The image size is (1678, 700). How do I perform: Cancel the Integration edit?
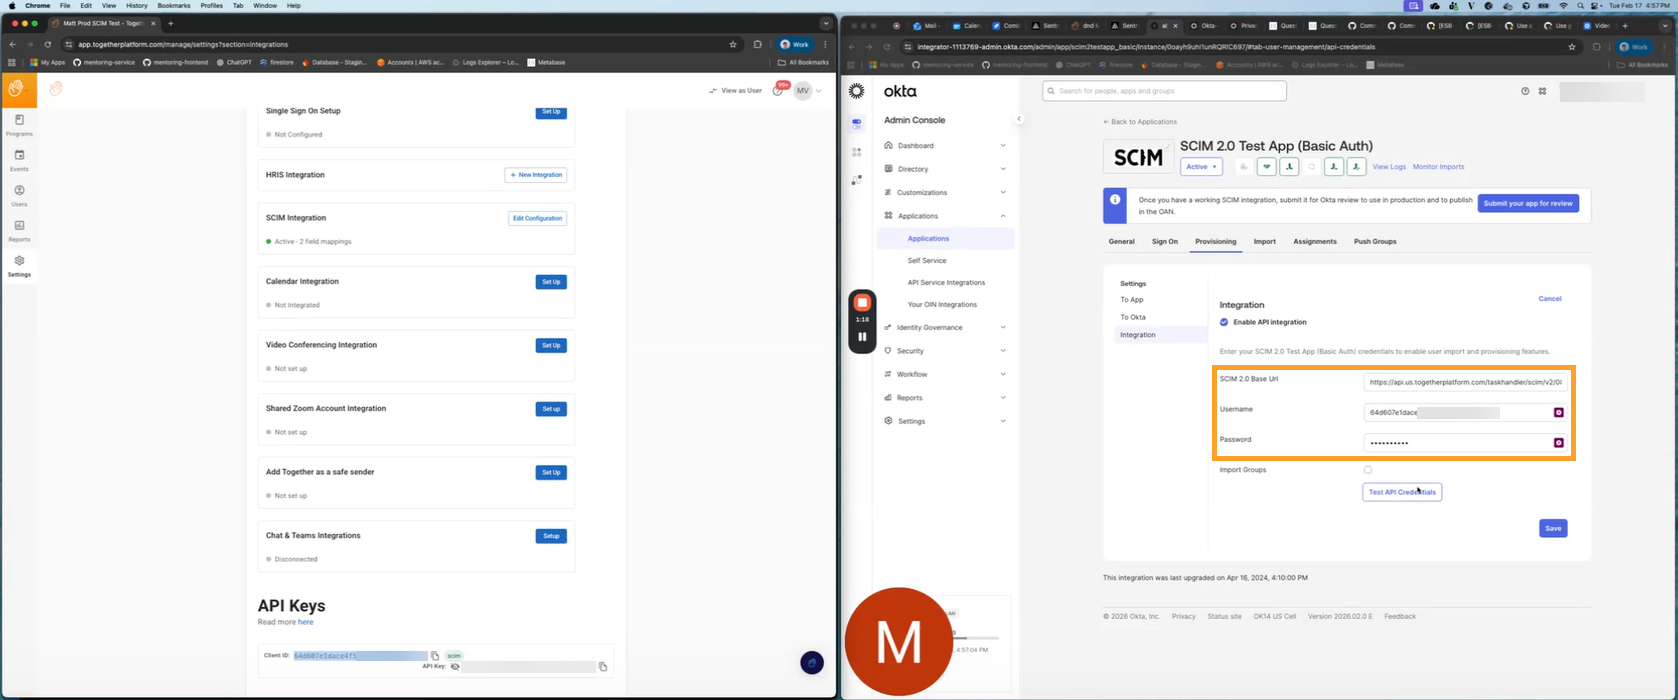point(1550,299)
